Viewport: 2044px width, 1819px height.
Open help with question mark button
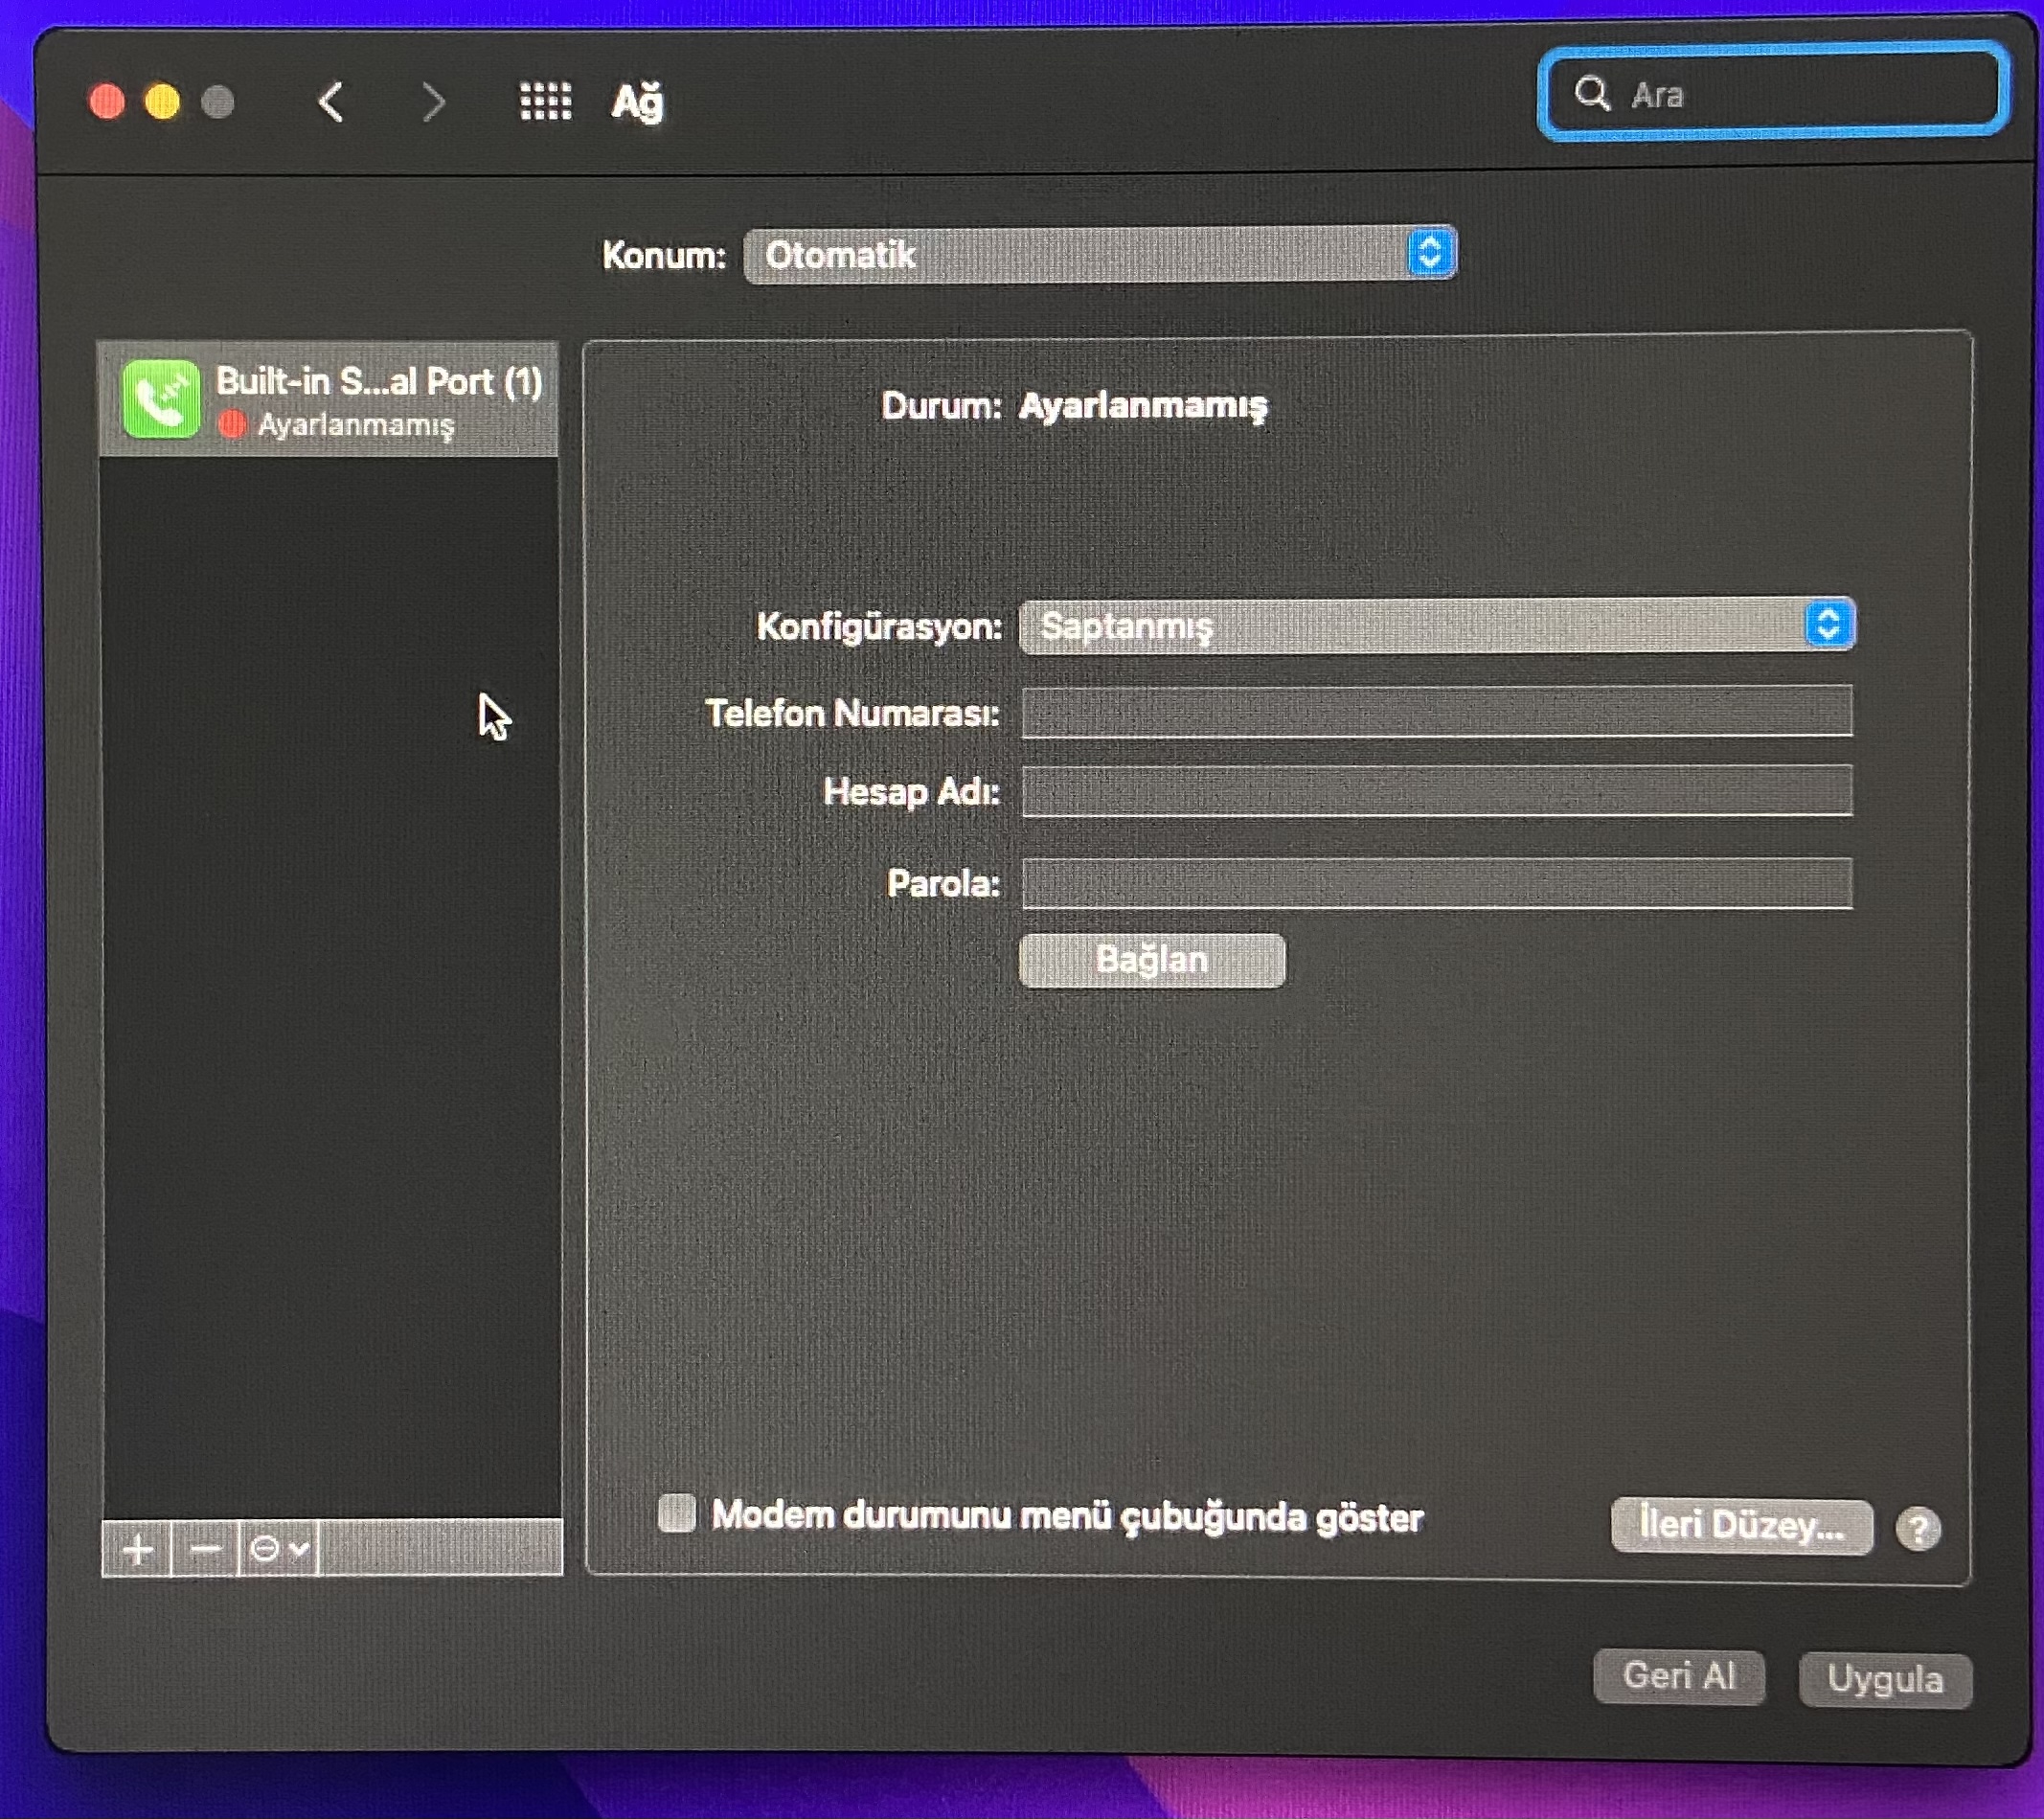(1917, 1529)
